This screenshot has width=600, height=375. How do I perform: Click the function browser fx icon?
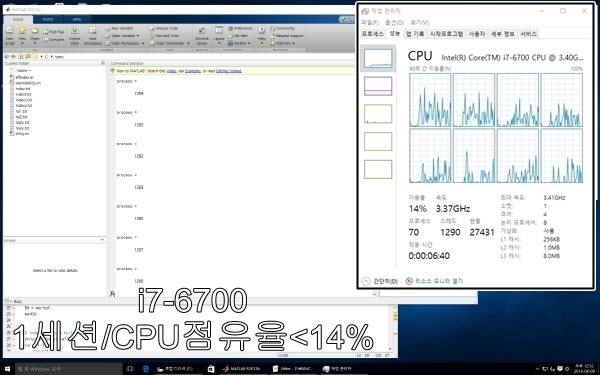click(x=112, y=293)
